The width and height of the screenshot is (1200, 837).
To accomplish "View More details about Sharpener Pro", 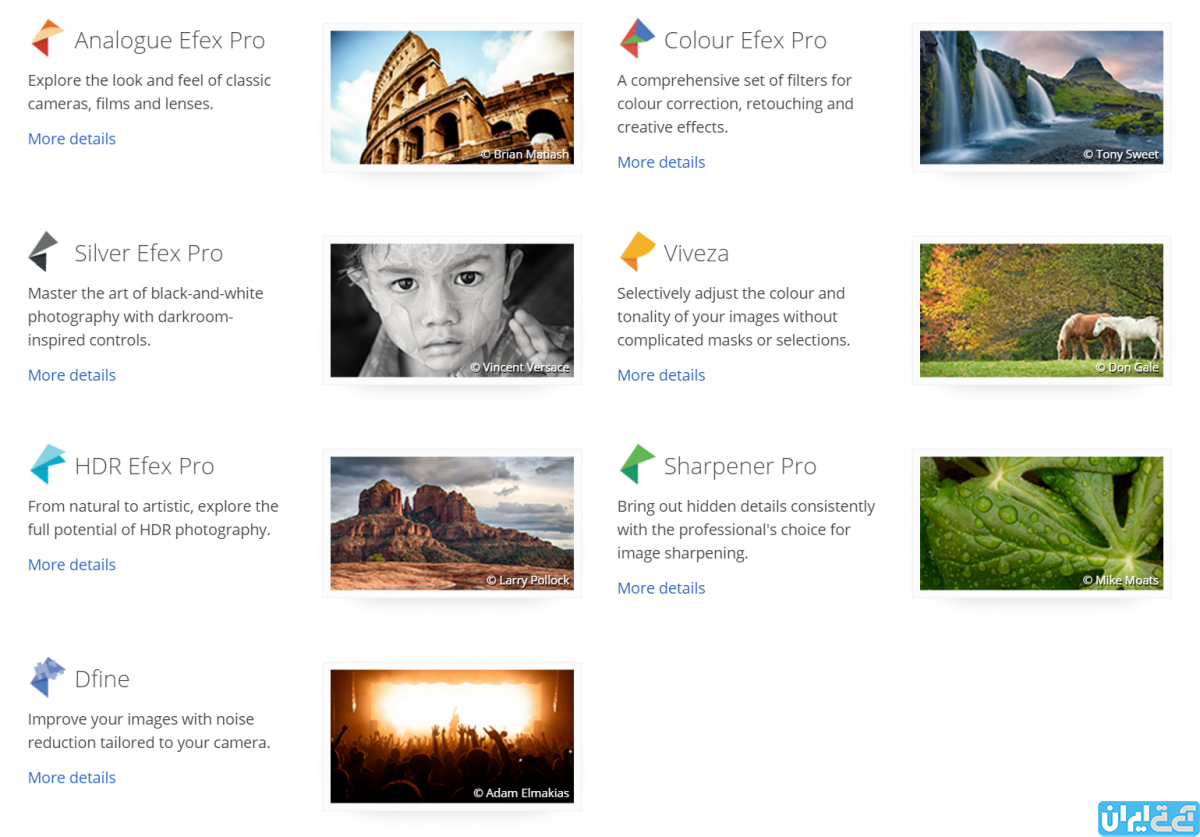I will click(x=661, y=588).
